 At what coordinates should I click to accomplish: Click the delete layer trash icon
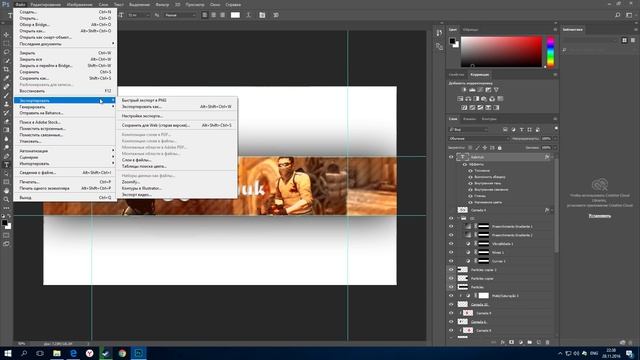point(547,342)
